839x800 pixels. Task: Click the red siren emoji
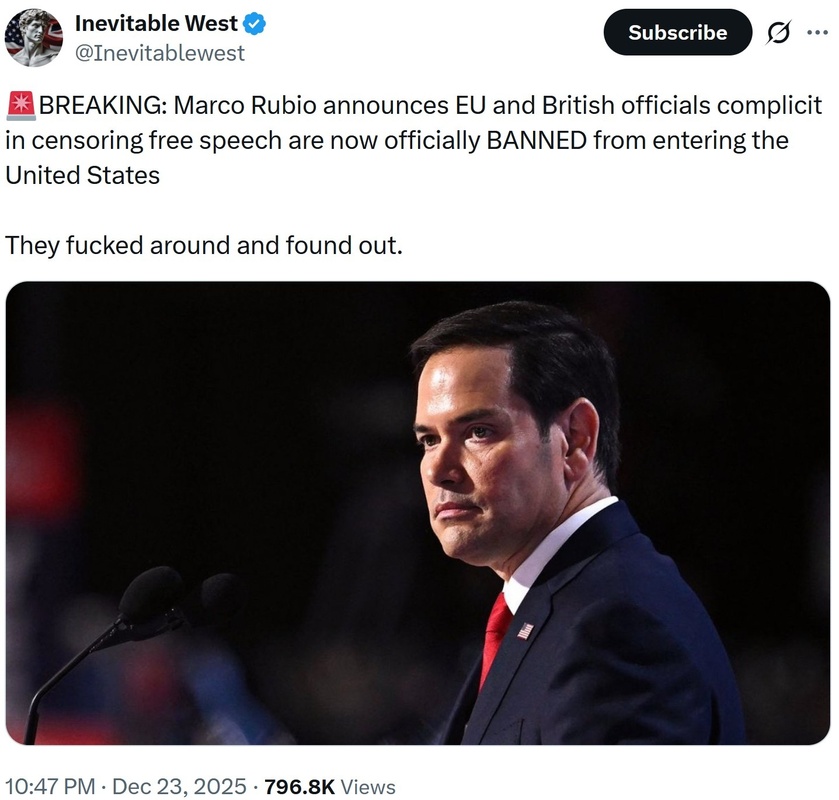coord(20,106)
